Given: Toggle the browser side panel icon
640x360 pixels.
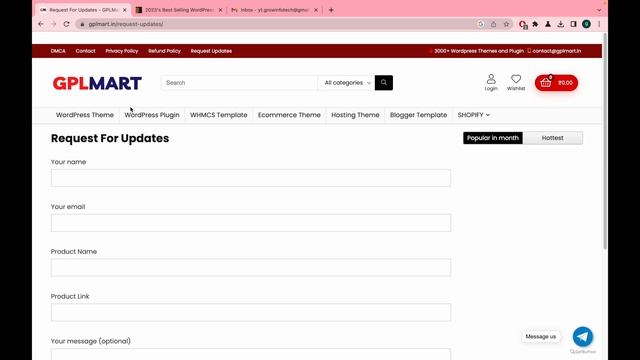Looking at the screenshot, I should [573, 24].
